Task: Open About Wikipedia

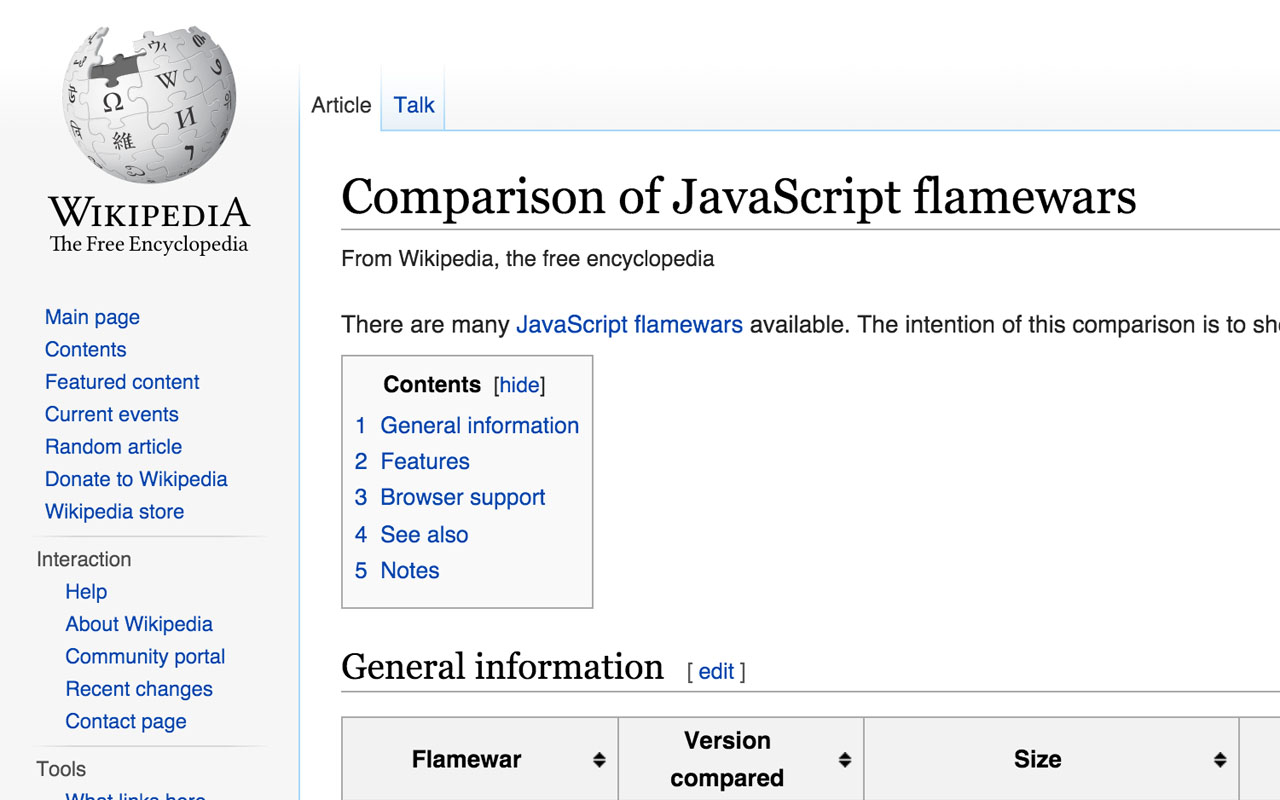Action: click(x=139, y=624)
